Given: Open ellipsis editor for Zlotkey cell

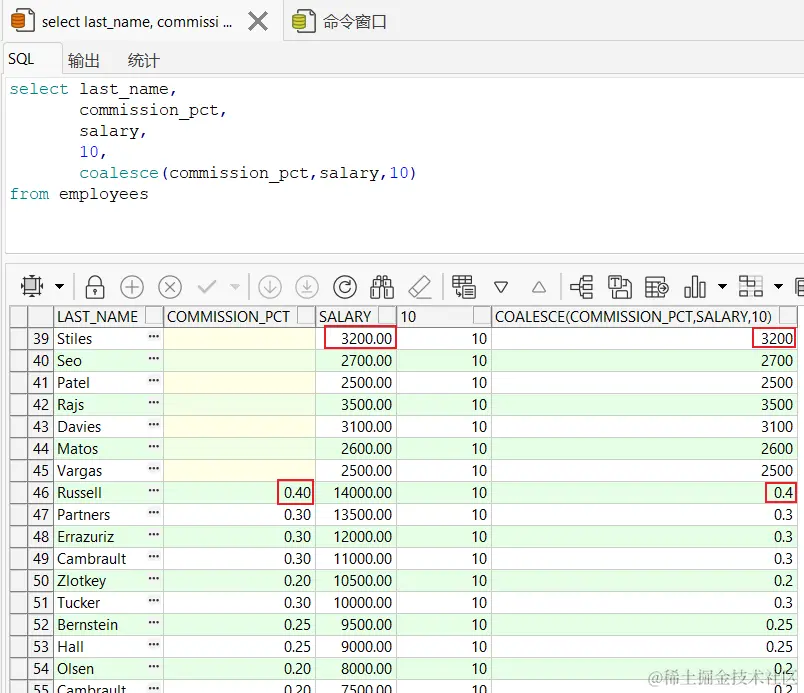Looking at the screenshot, I should (154, 579).
